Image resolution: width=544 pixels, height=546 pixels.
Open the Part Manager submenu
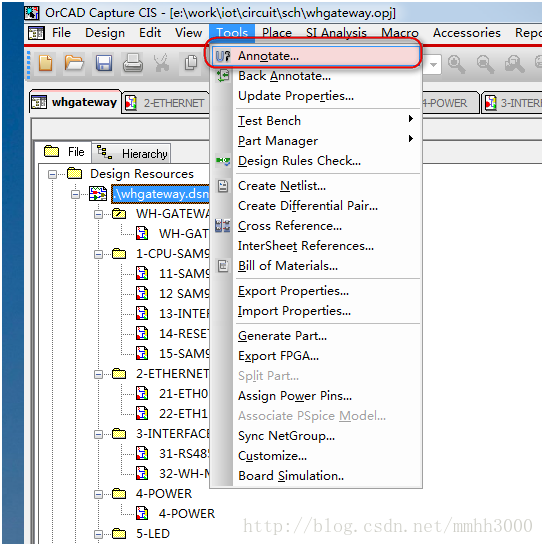pyautogui.click(x=327, y=141)
